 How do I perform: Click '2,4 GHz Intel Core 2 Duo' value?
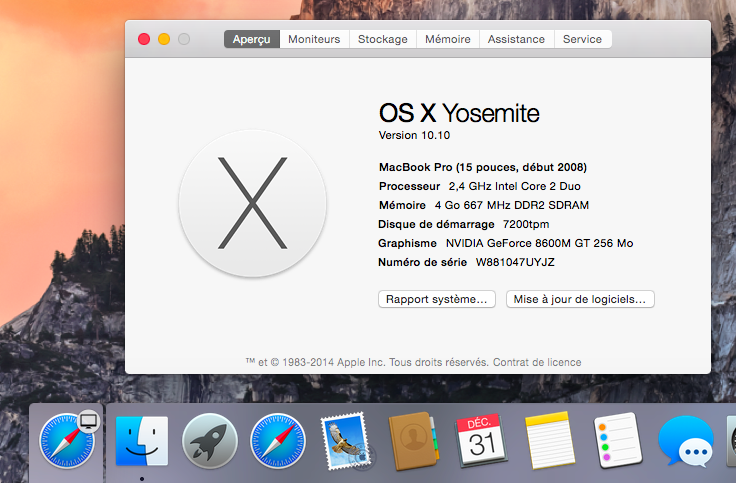(514, 186)
